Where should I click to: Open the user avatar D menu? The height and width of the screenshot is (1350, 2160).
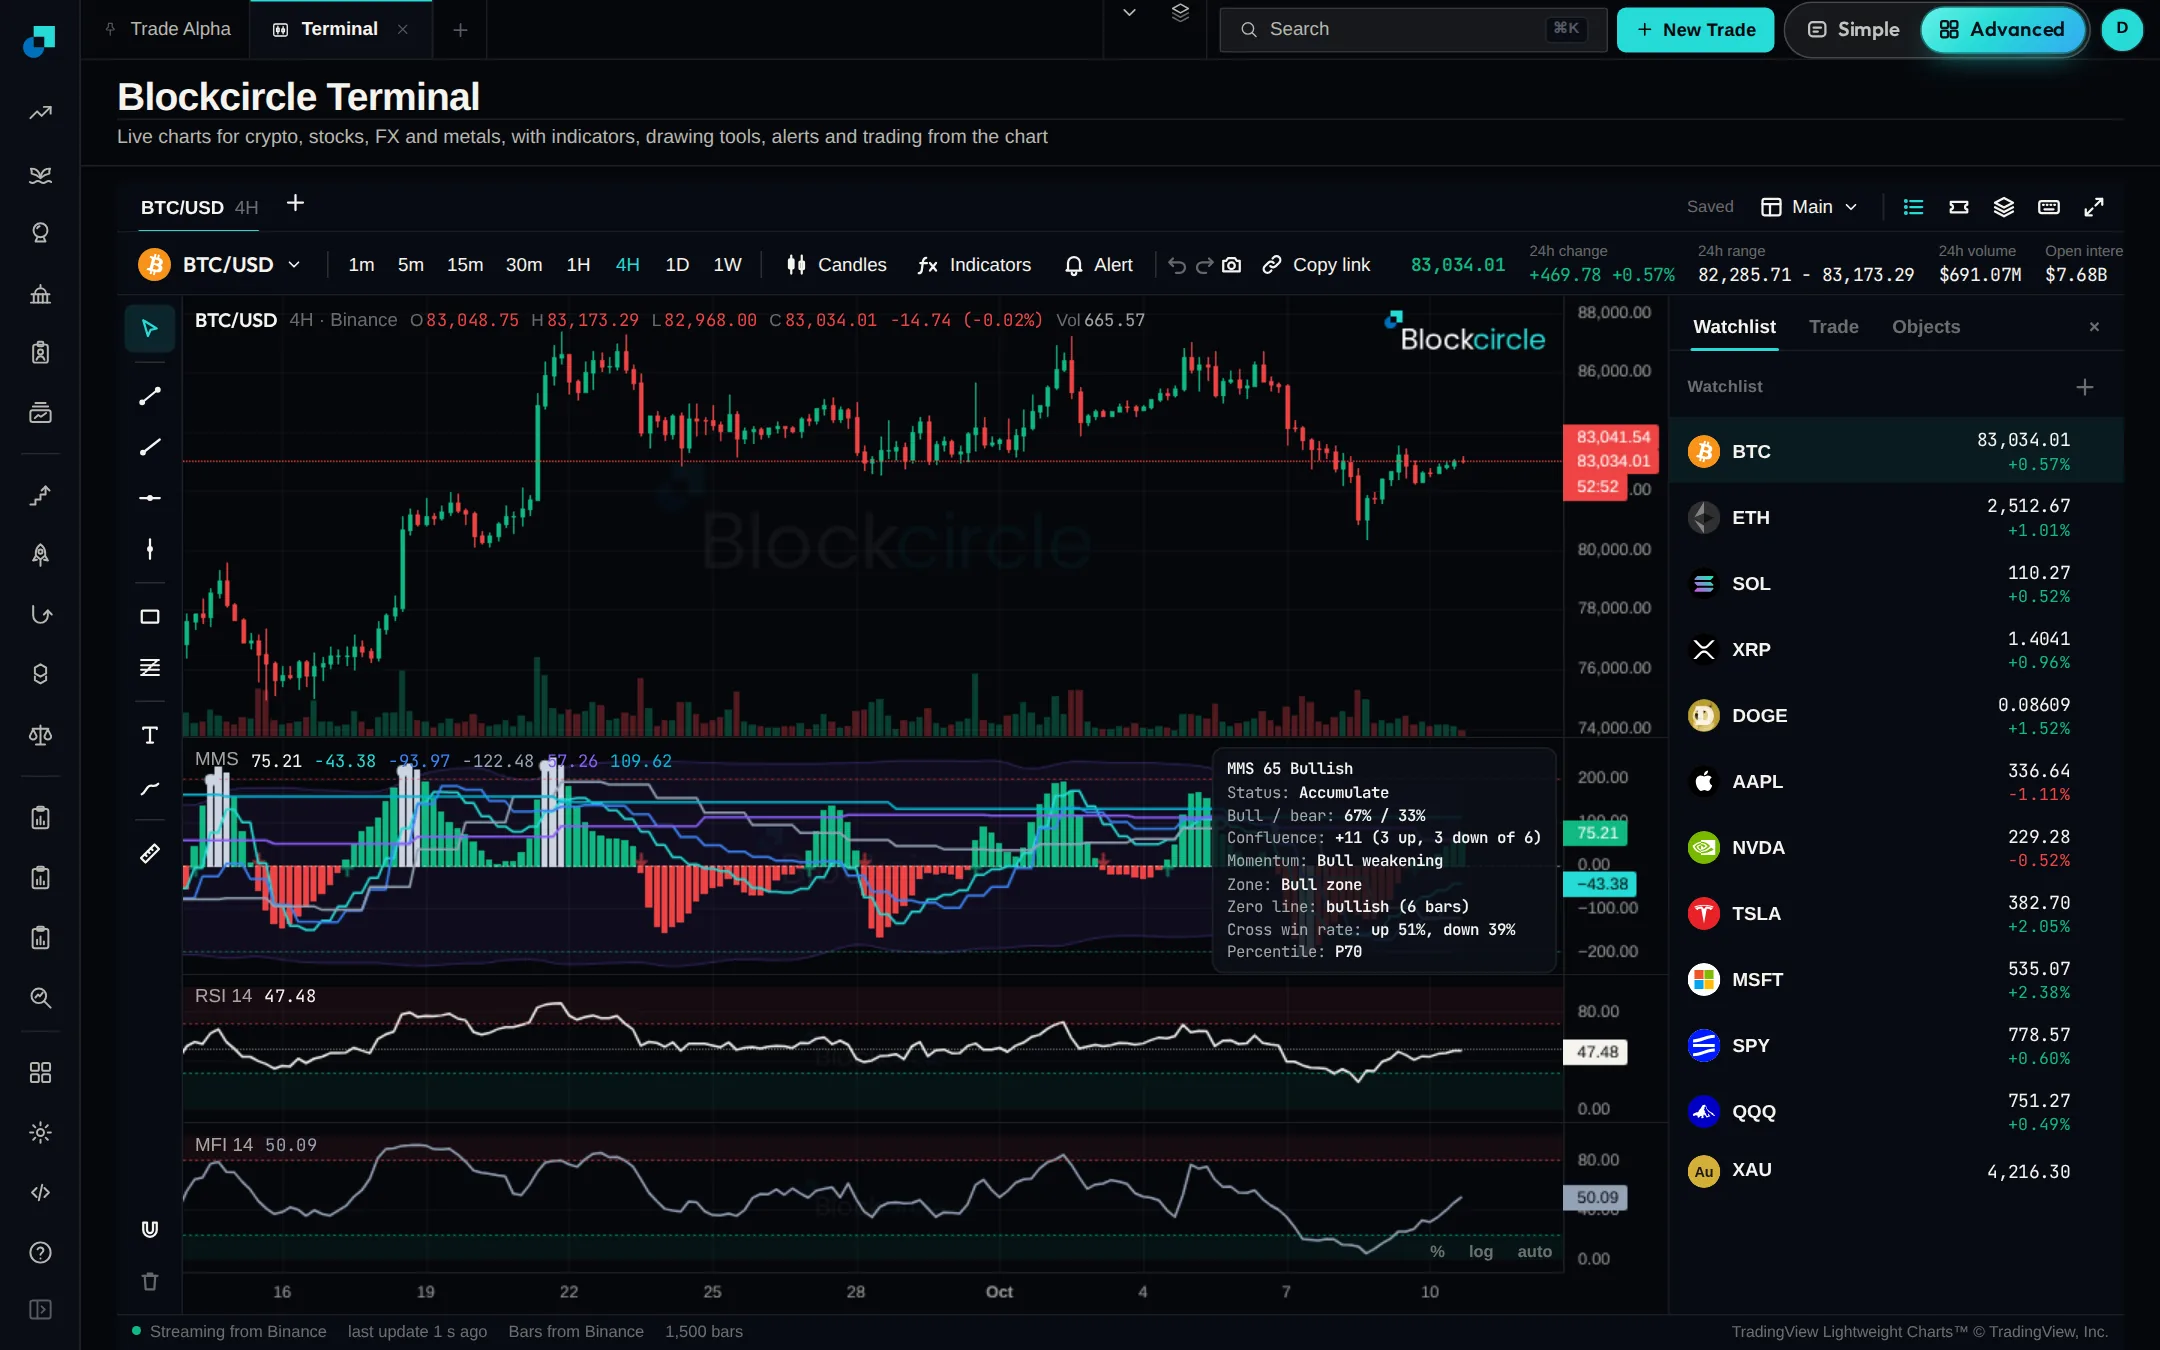2122,30
